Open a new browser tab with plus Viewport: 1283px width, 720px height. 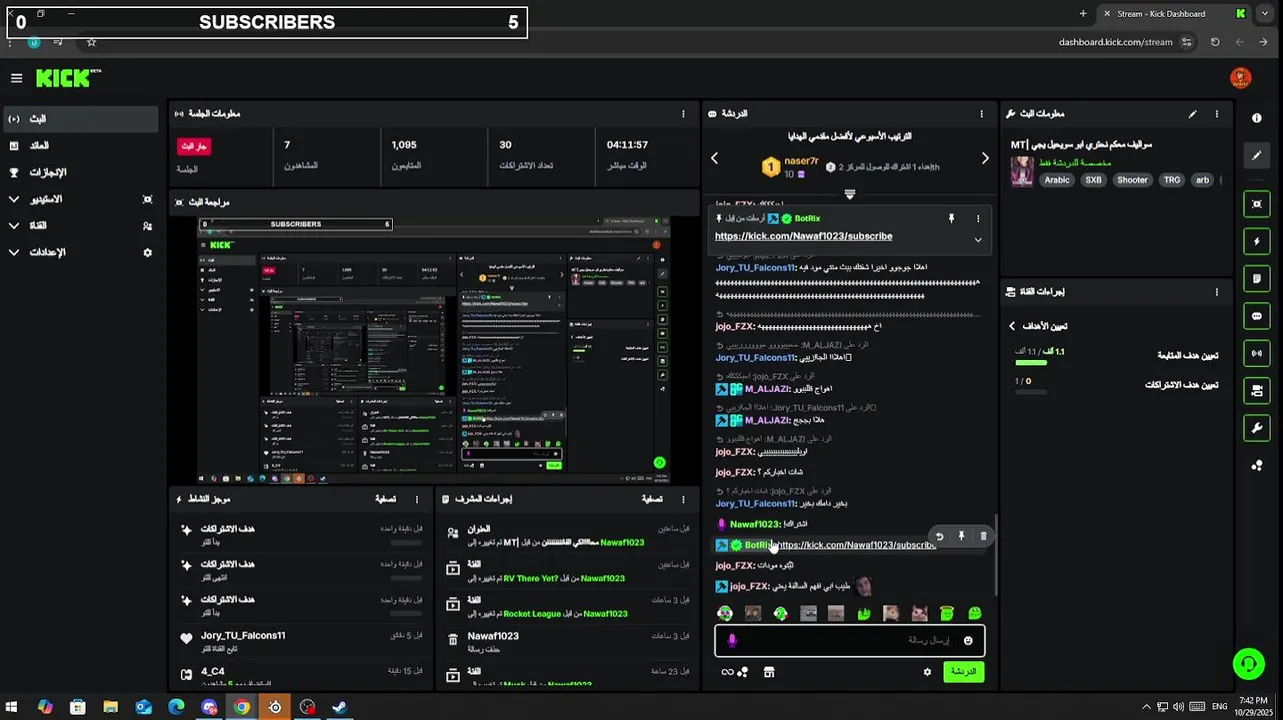(1083, 14)
